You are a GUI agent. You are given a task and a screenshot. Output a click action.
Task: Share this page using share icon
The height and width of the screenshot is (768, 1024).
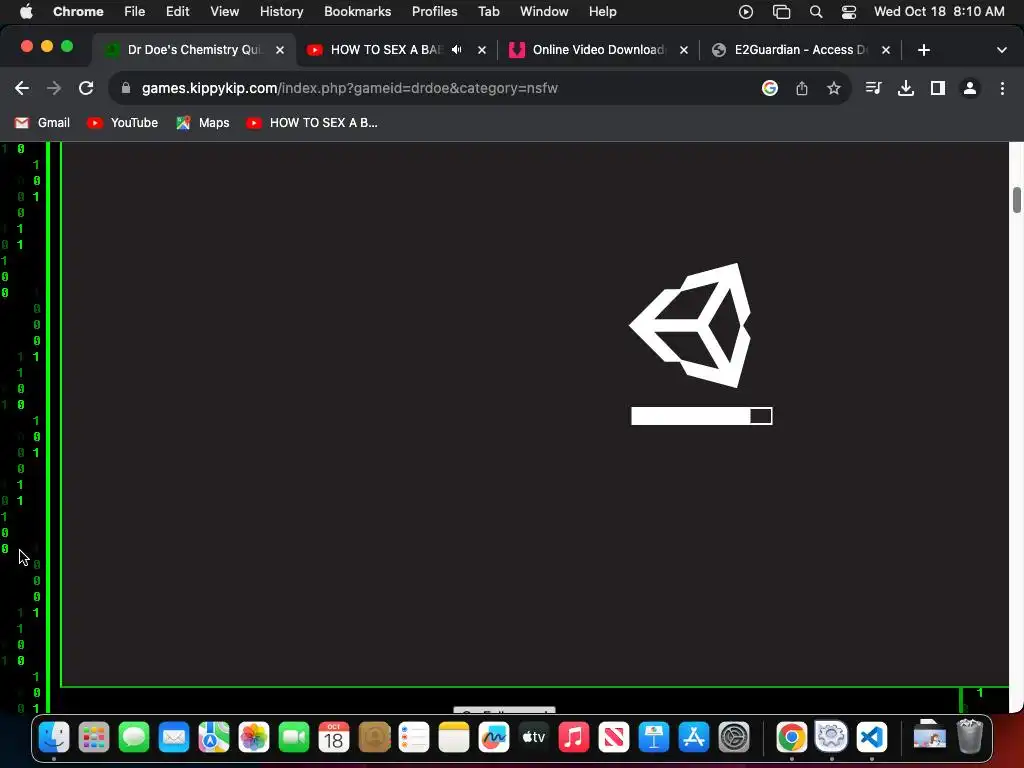[802, 88]
